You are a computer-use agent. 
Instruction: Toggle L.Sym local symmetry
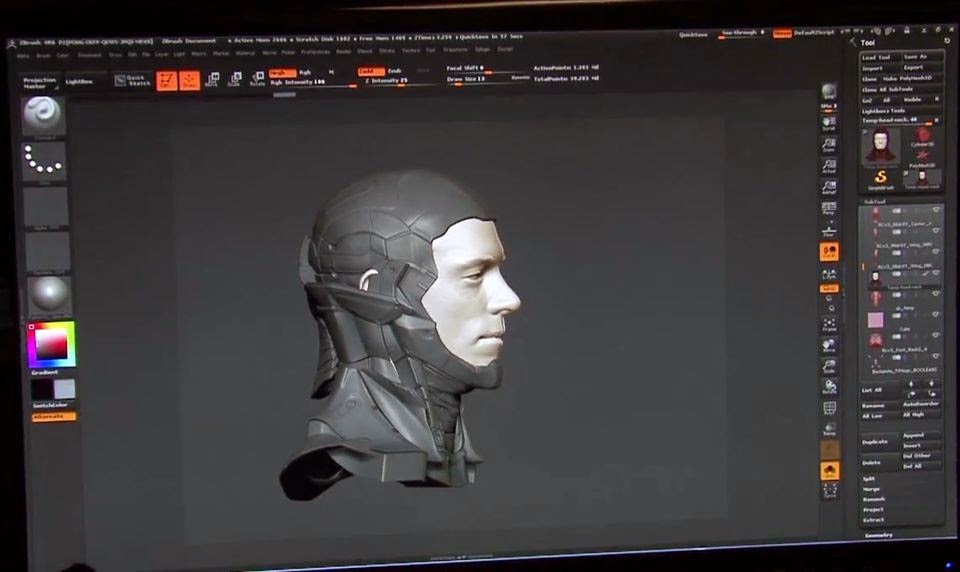tap(829, 274)
